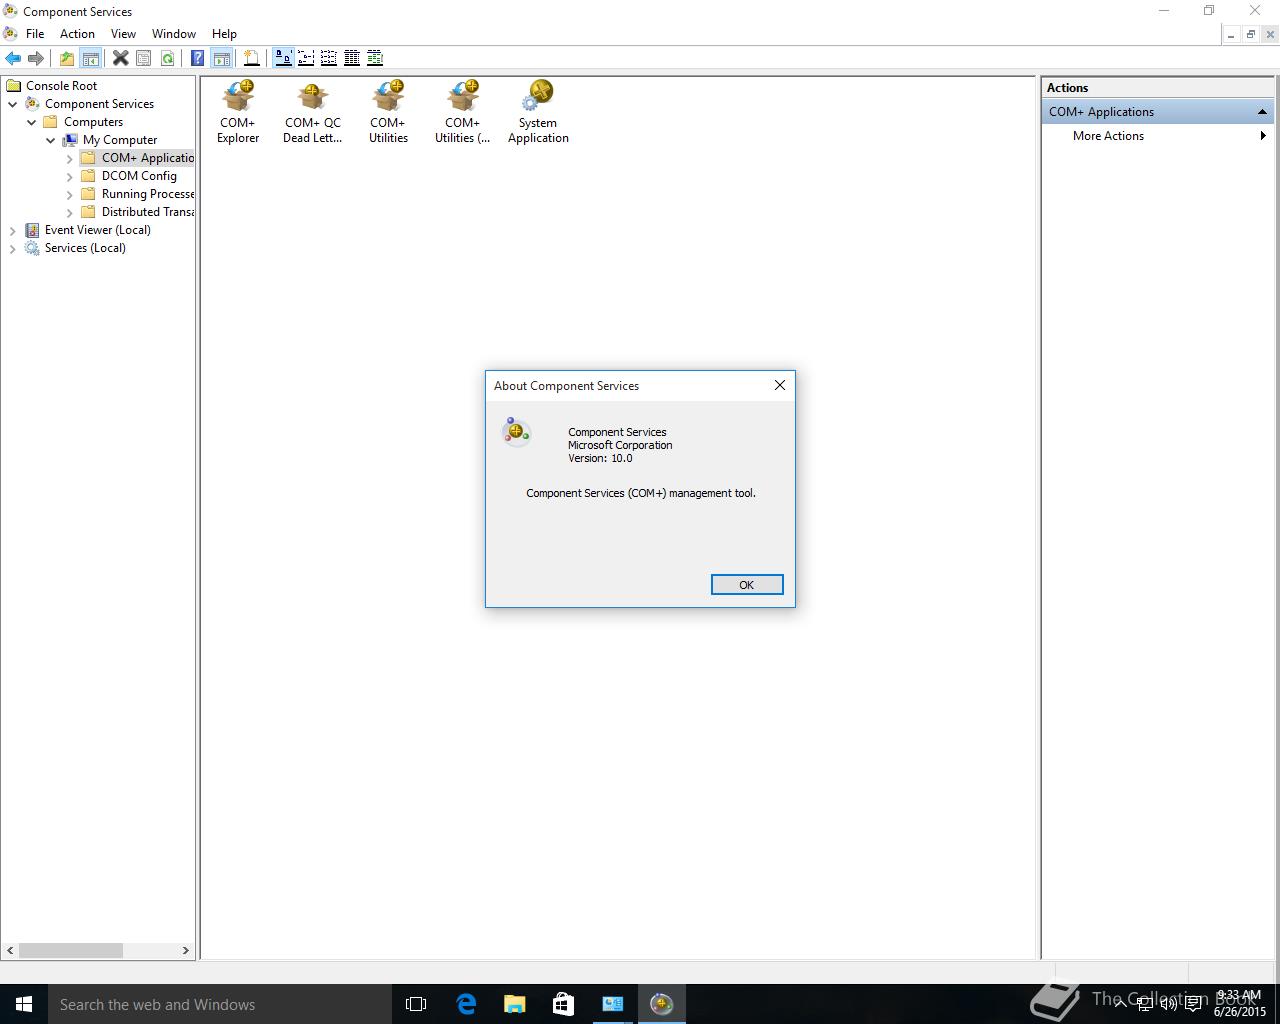Go up one level via folder icon

pos(66,58)
